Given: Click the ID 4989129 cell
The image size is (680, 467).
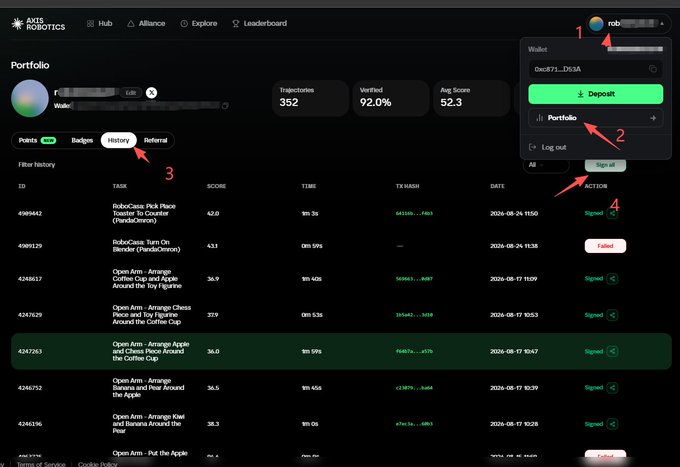Looking at the screenshot, I should (x=30, y=246).
